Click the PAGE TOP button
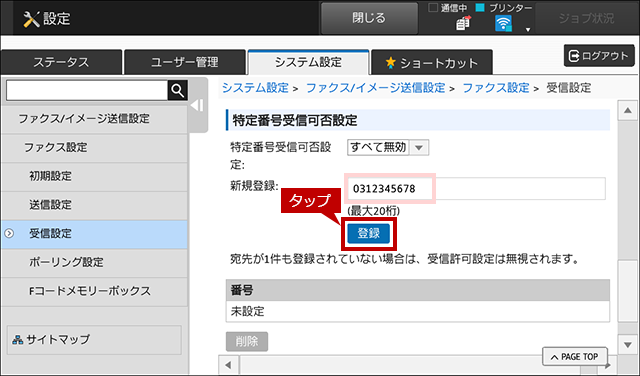The height and width of the screenshot is (376, 640). [x=575, y=357]
